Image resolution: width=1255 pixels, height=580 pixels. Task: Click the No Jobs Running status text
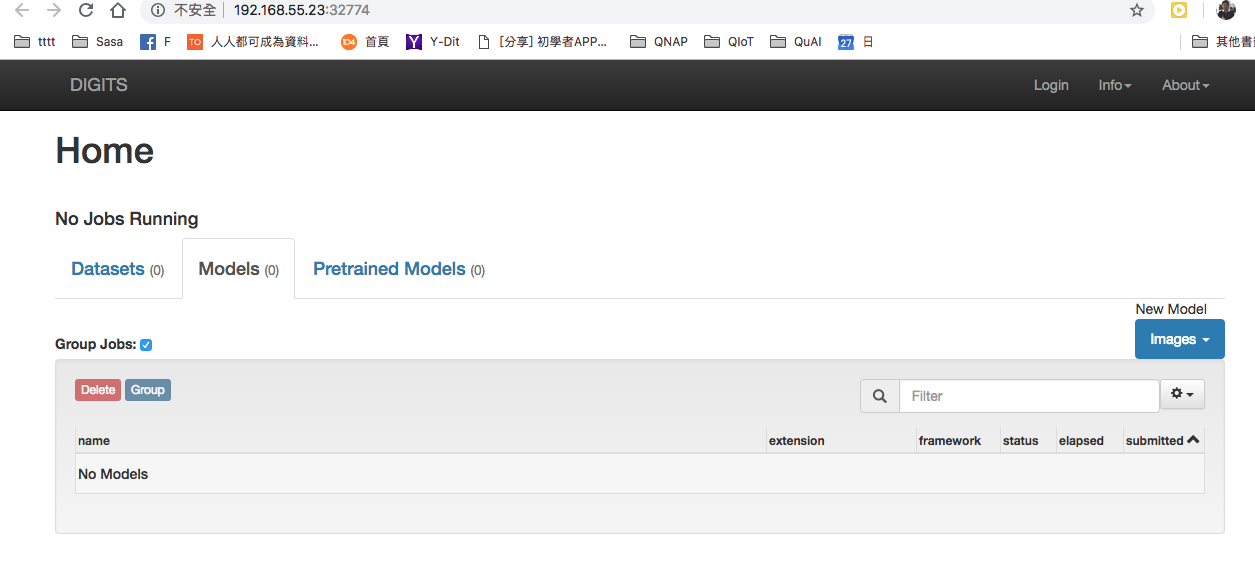(127, 219)
